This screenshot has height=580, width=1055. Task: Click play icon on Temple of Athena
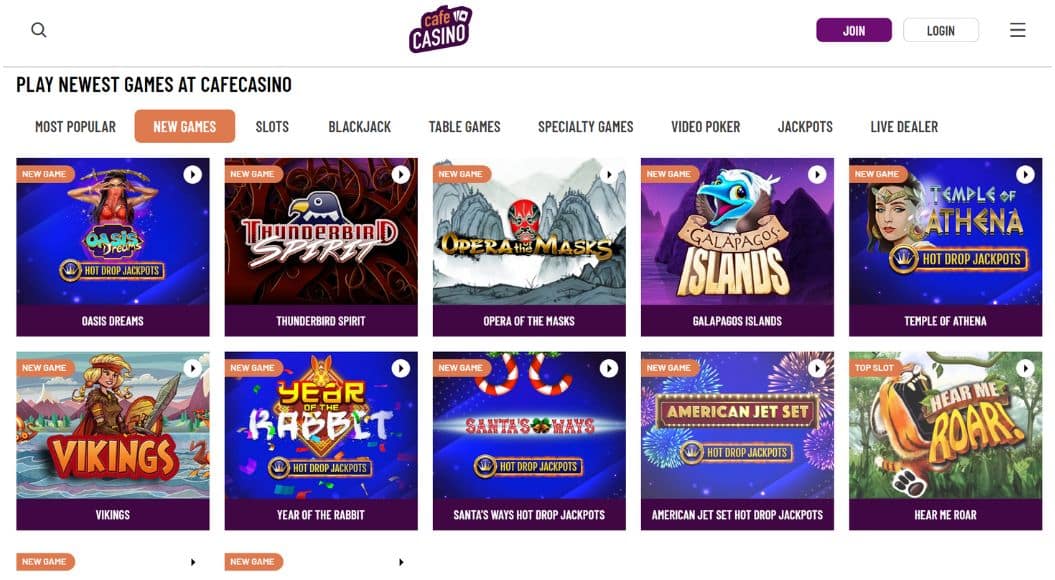pyautogui.click(x=1025, y=175)
